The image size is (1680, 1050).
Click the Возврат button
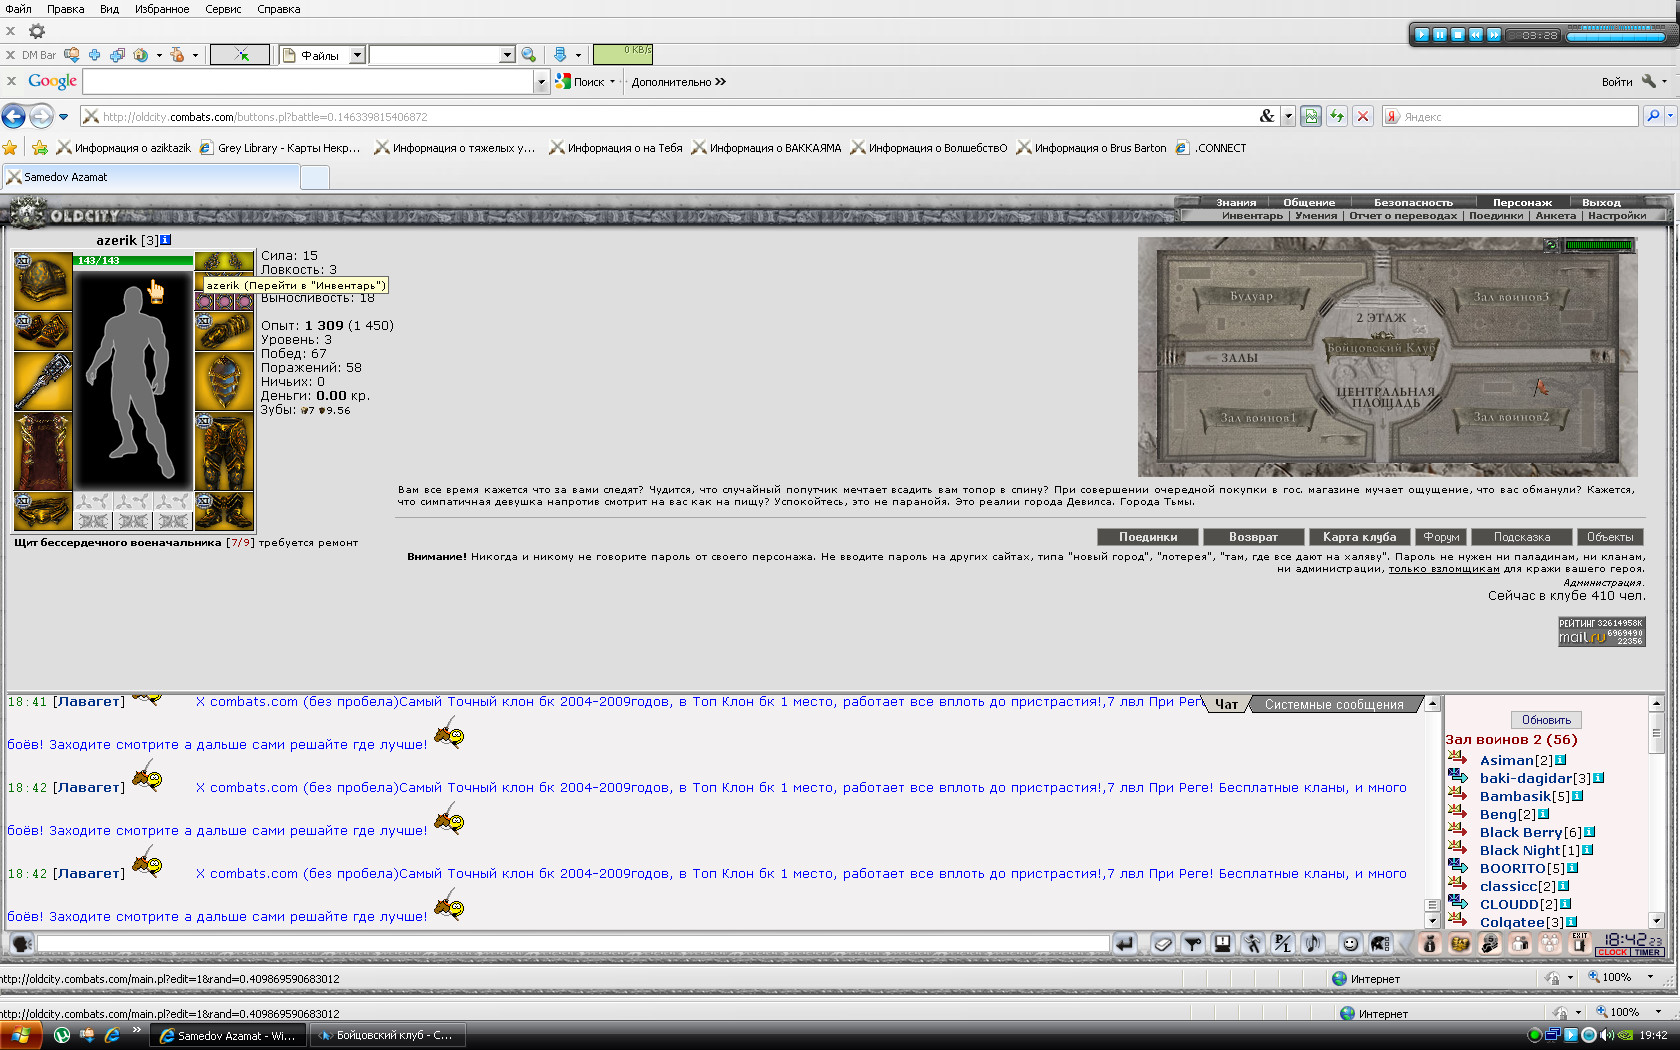coord(1253,537)
